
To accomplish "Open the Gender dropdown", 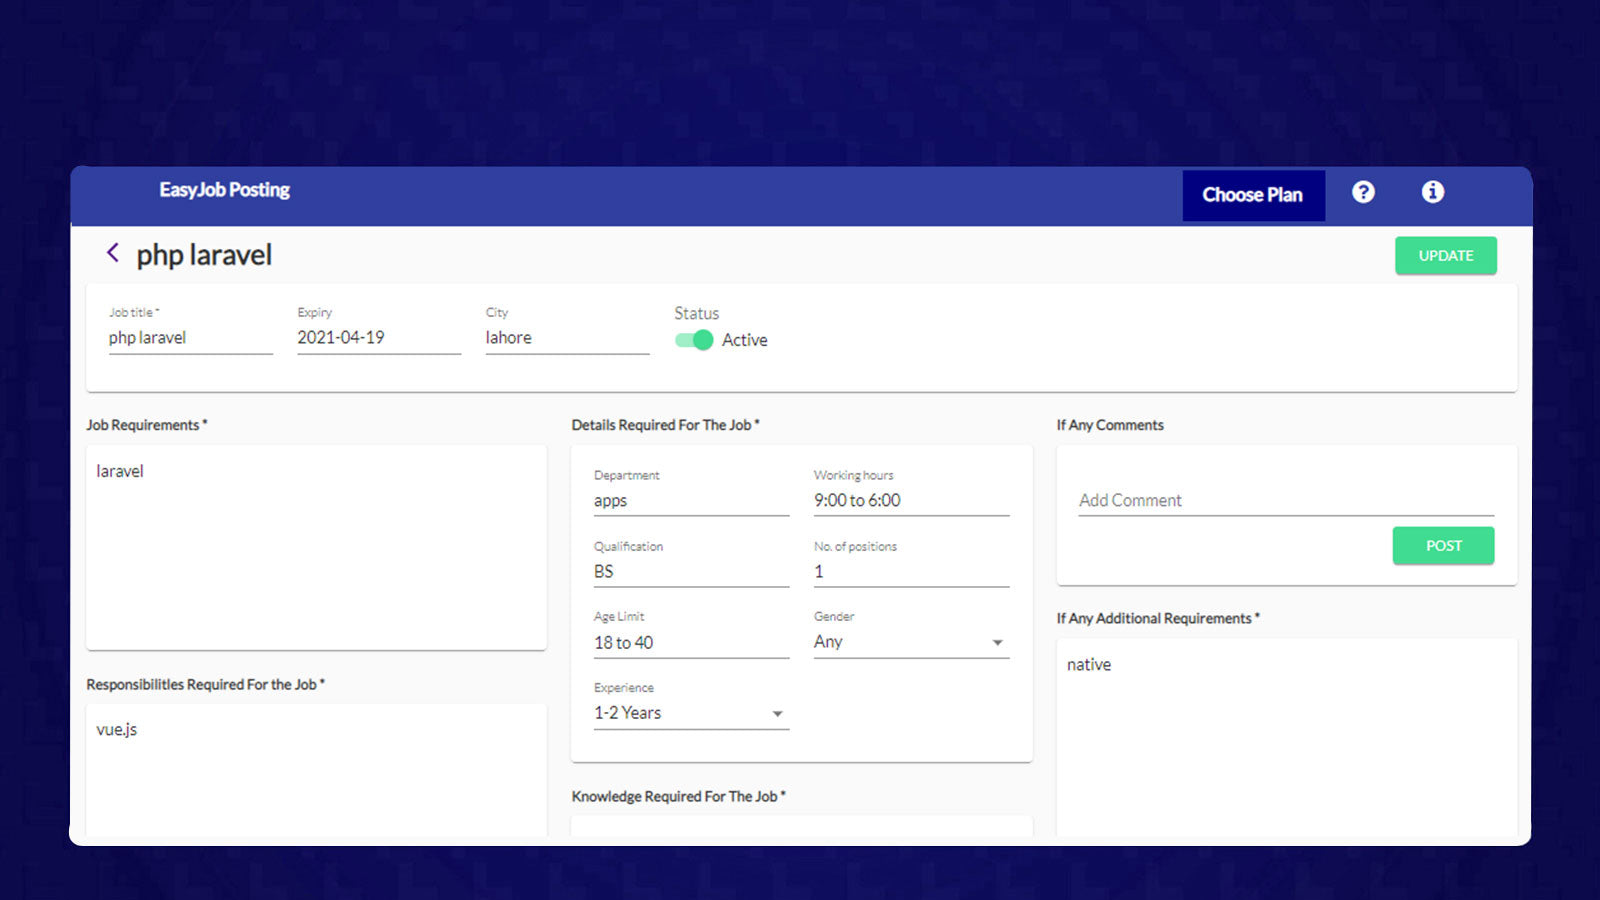I will [x=910, y=642].
